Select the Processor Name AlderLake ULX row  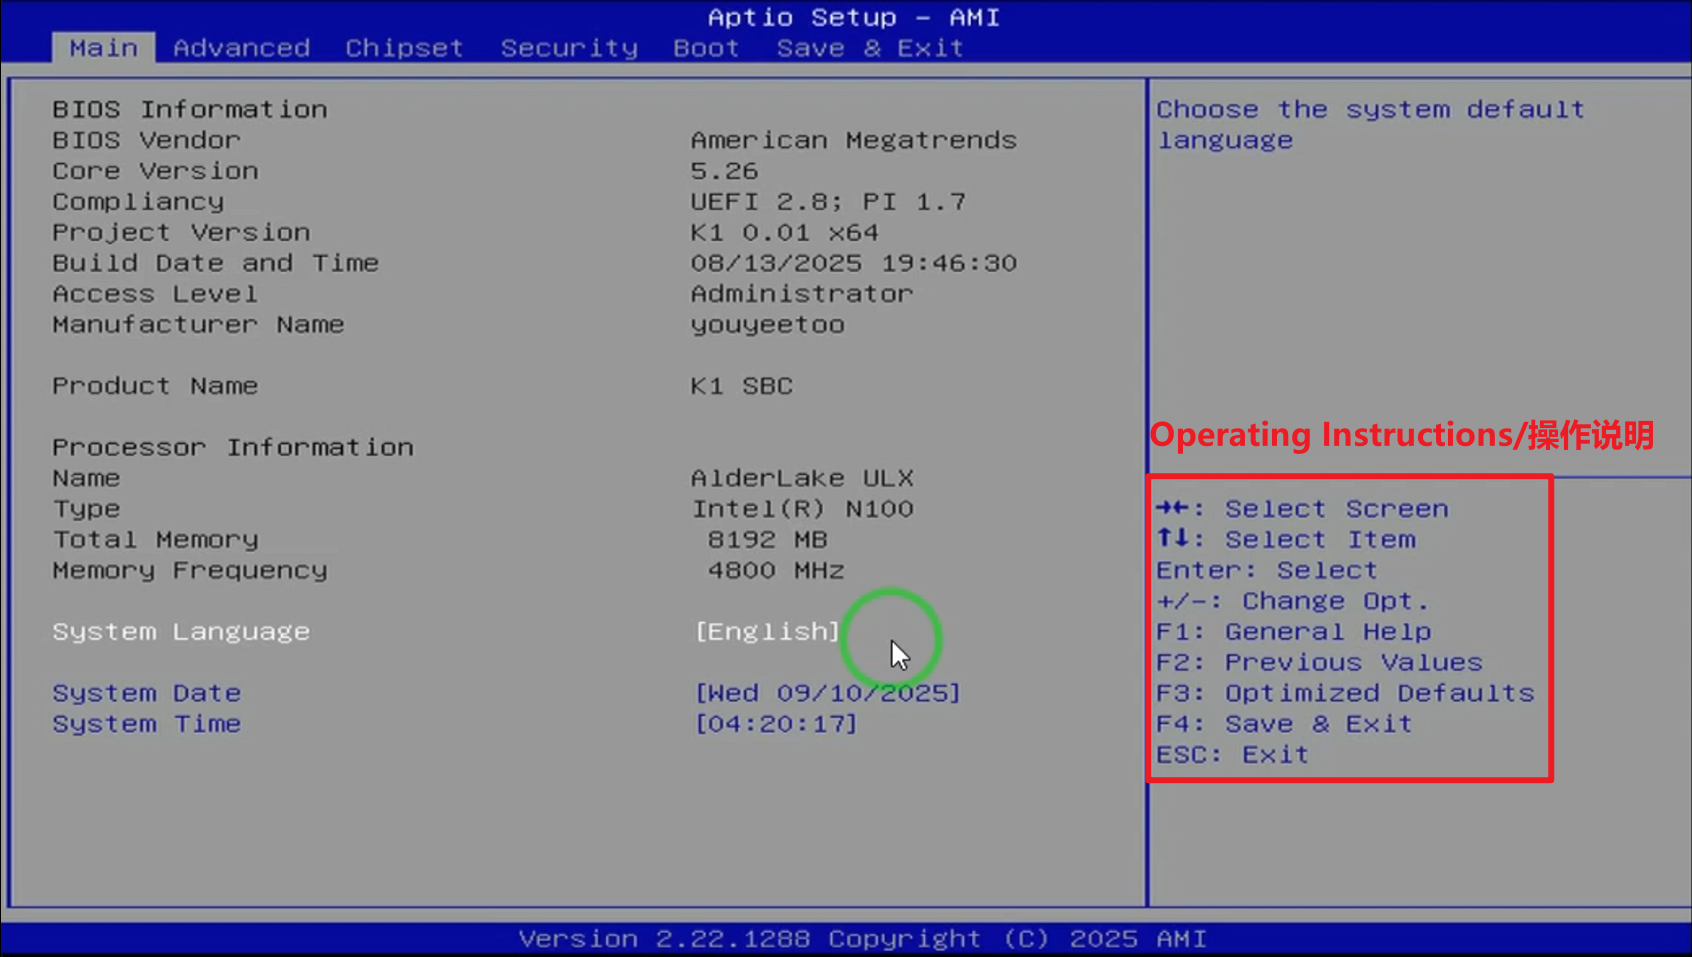point(801,477)
